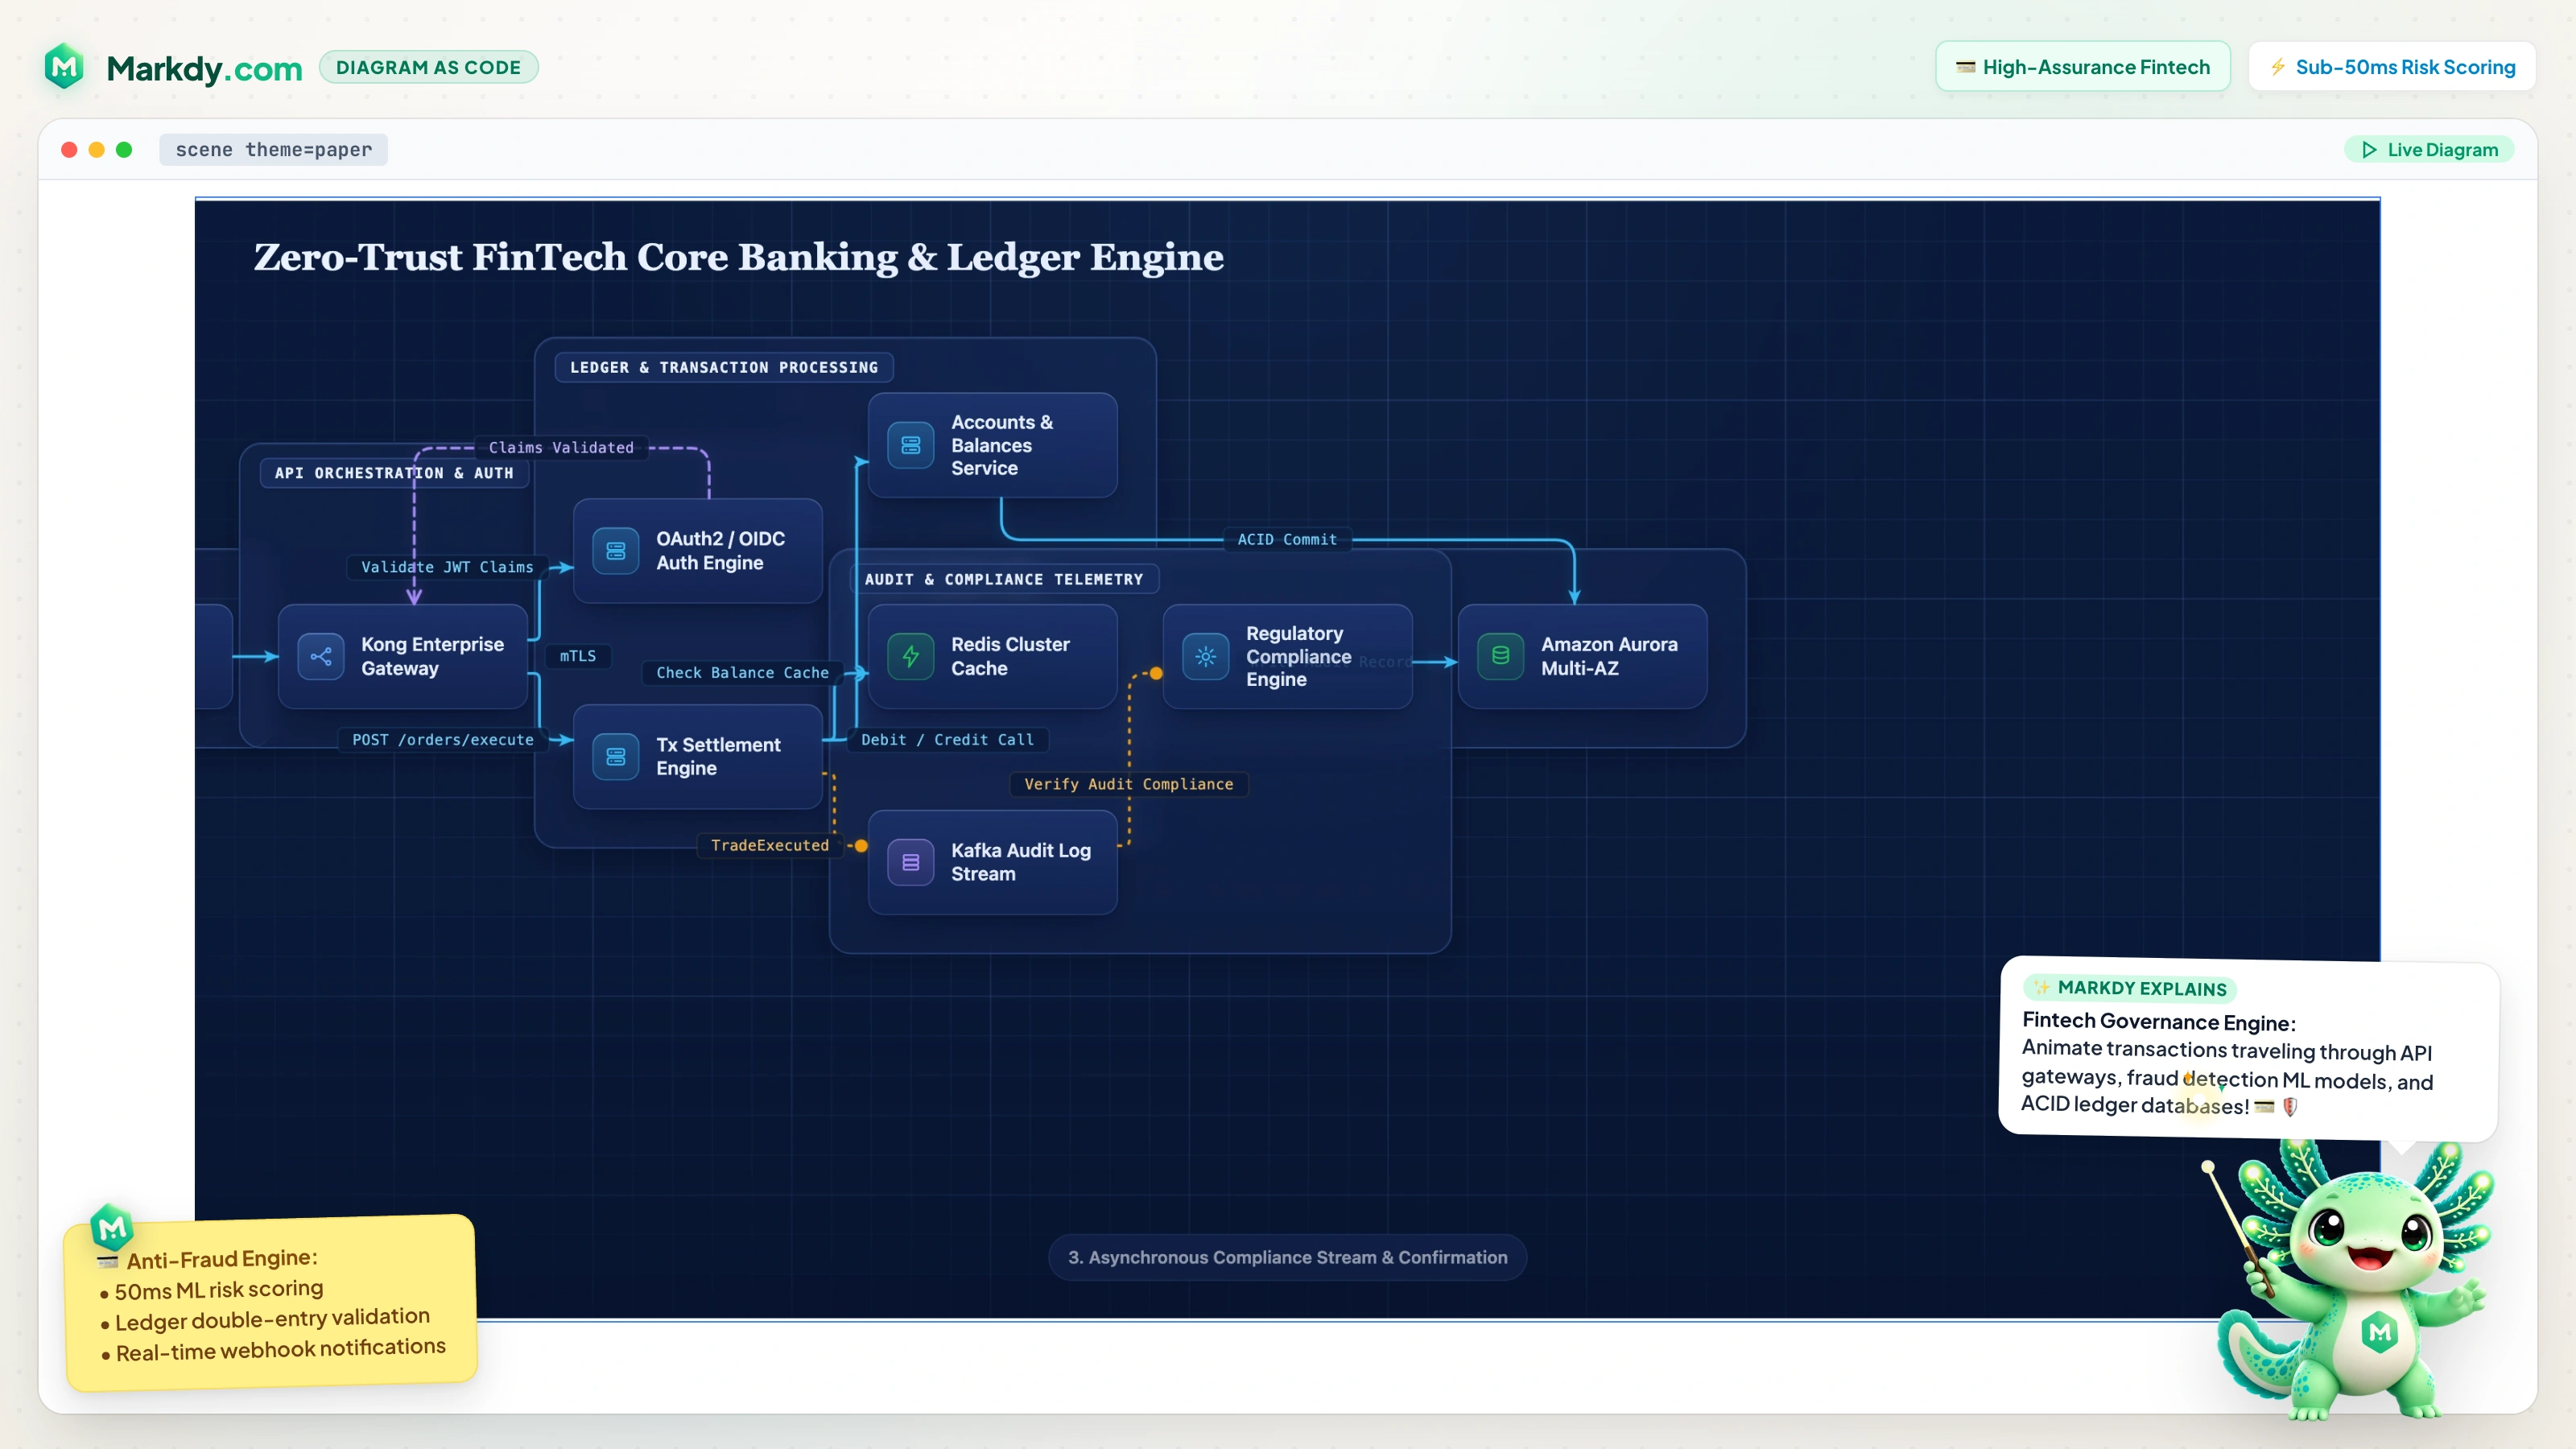Select the OAuth2 / OIDC Auth Engine label
The image size is (2576, 1449).
(x=720, y=551)
